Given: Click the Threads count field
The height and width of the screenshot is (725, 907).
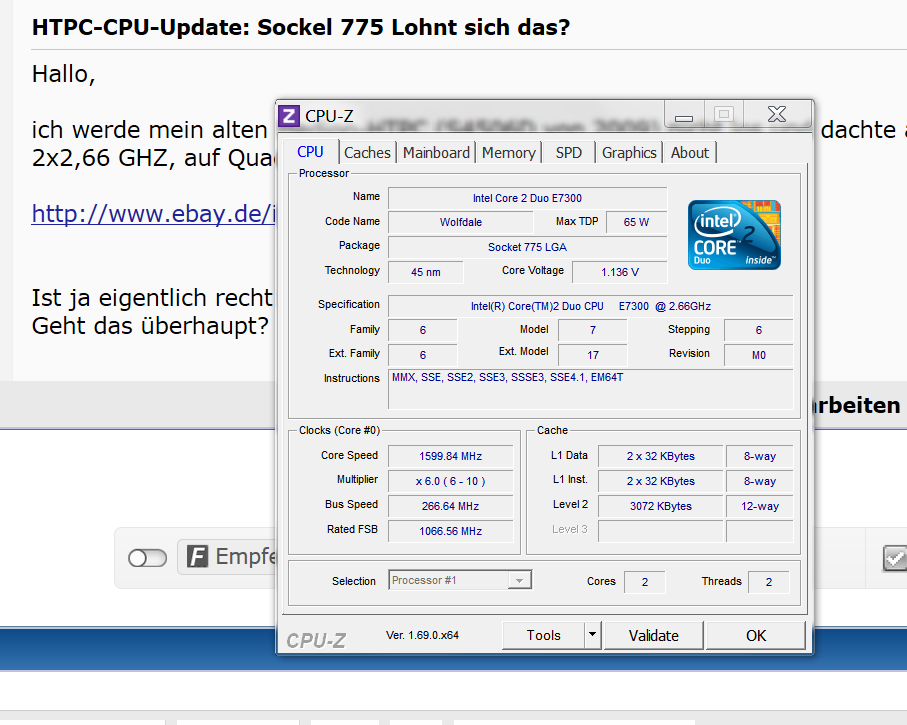Looking at the screenshot, I should point(768,582).
